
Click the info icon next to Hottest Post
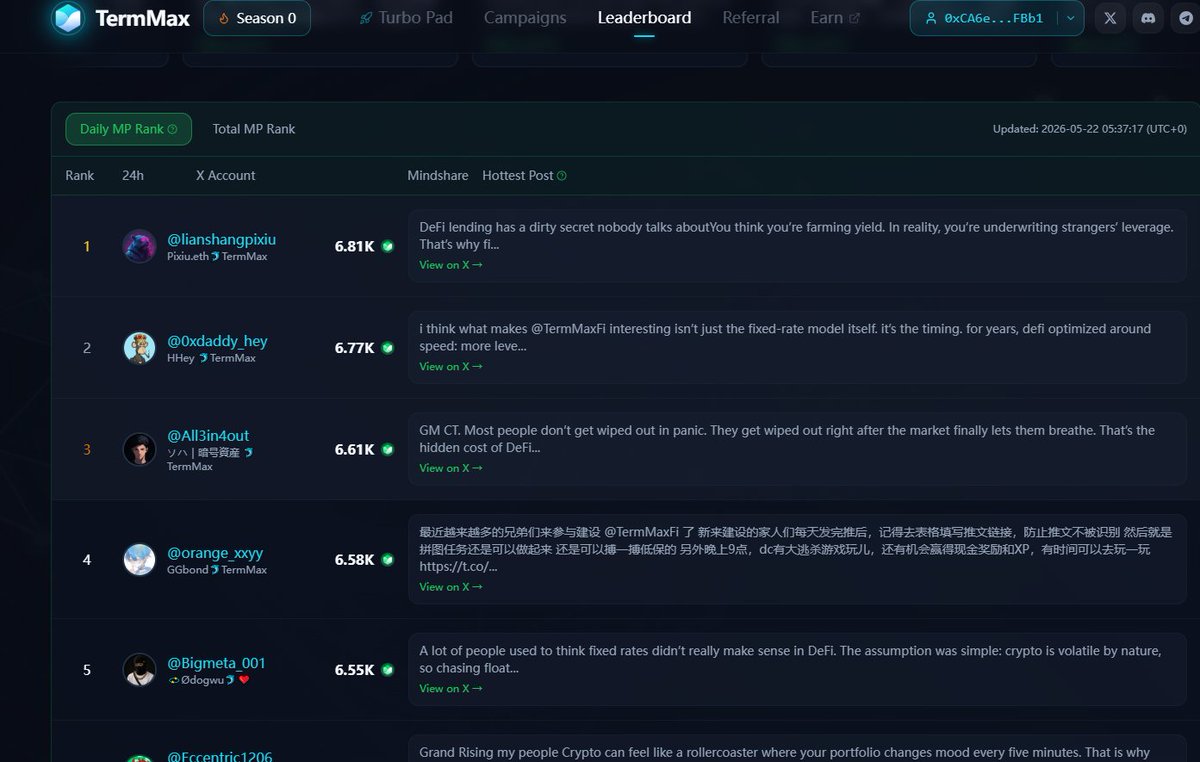(561, 176)
